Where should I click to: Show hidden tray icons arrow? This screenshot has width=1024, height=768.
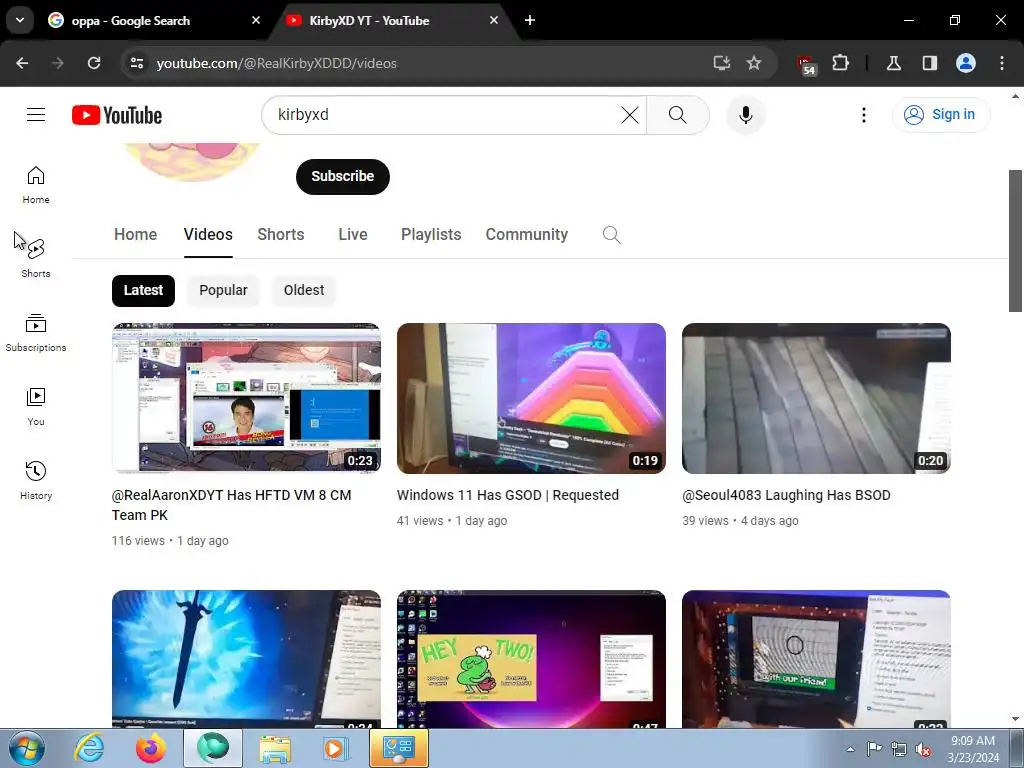(x=850, y=749)
